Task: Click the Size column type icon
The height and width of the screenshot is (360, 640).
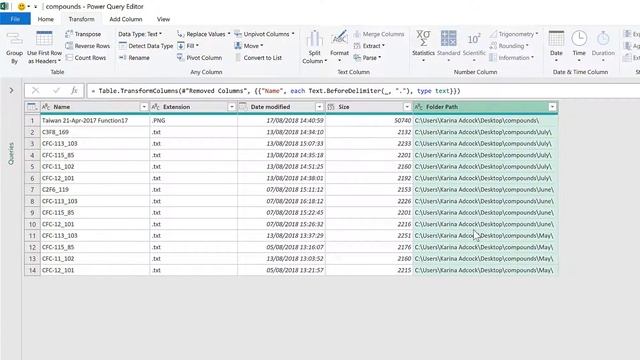Action: (331, 107)
